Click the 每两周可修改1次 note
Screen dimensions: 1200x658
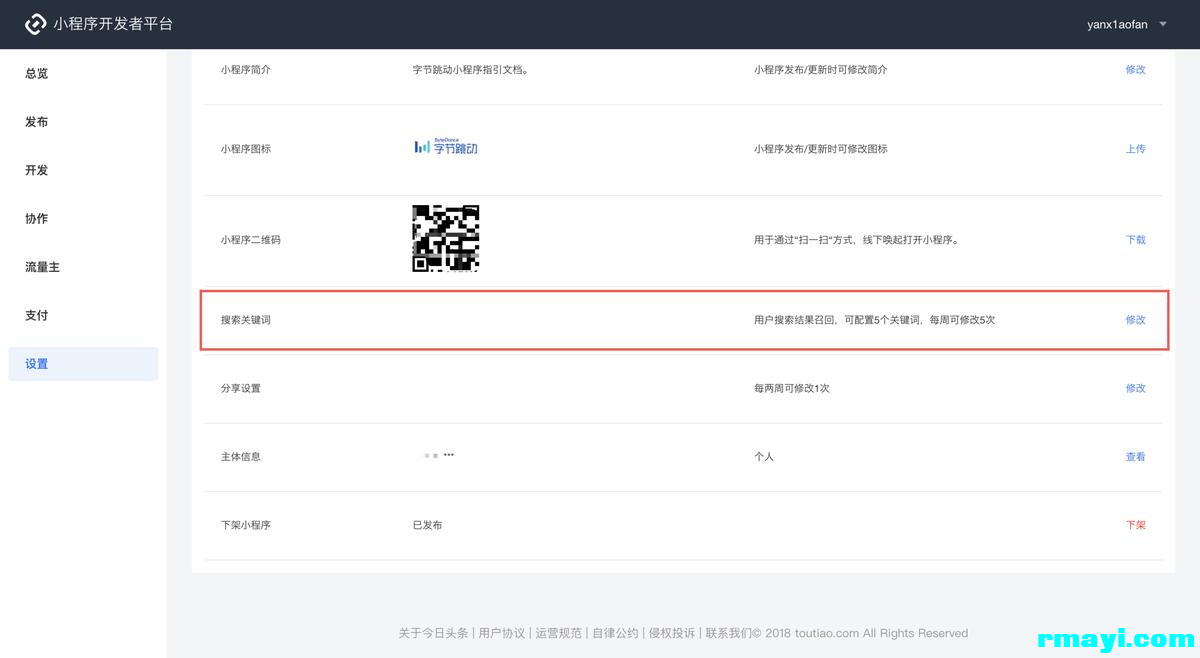[x=792, y=388]
